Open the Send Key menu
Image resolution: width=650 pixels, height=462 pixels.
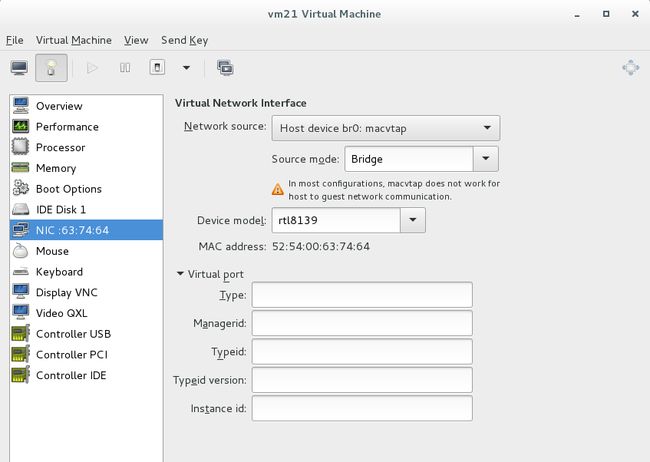(184, 40)
